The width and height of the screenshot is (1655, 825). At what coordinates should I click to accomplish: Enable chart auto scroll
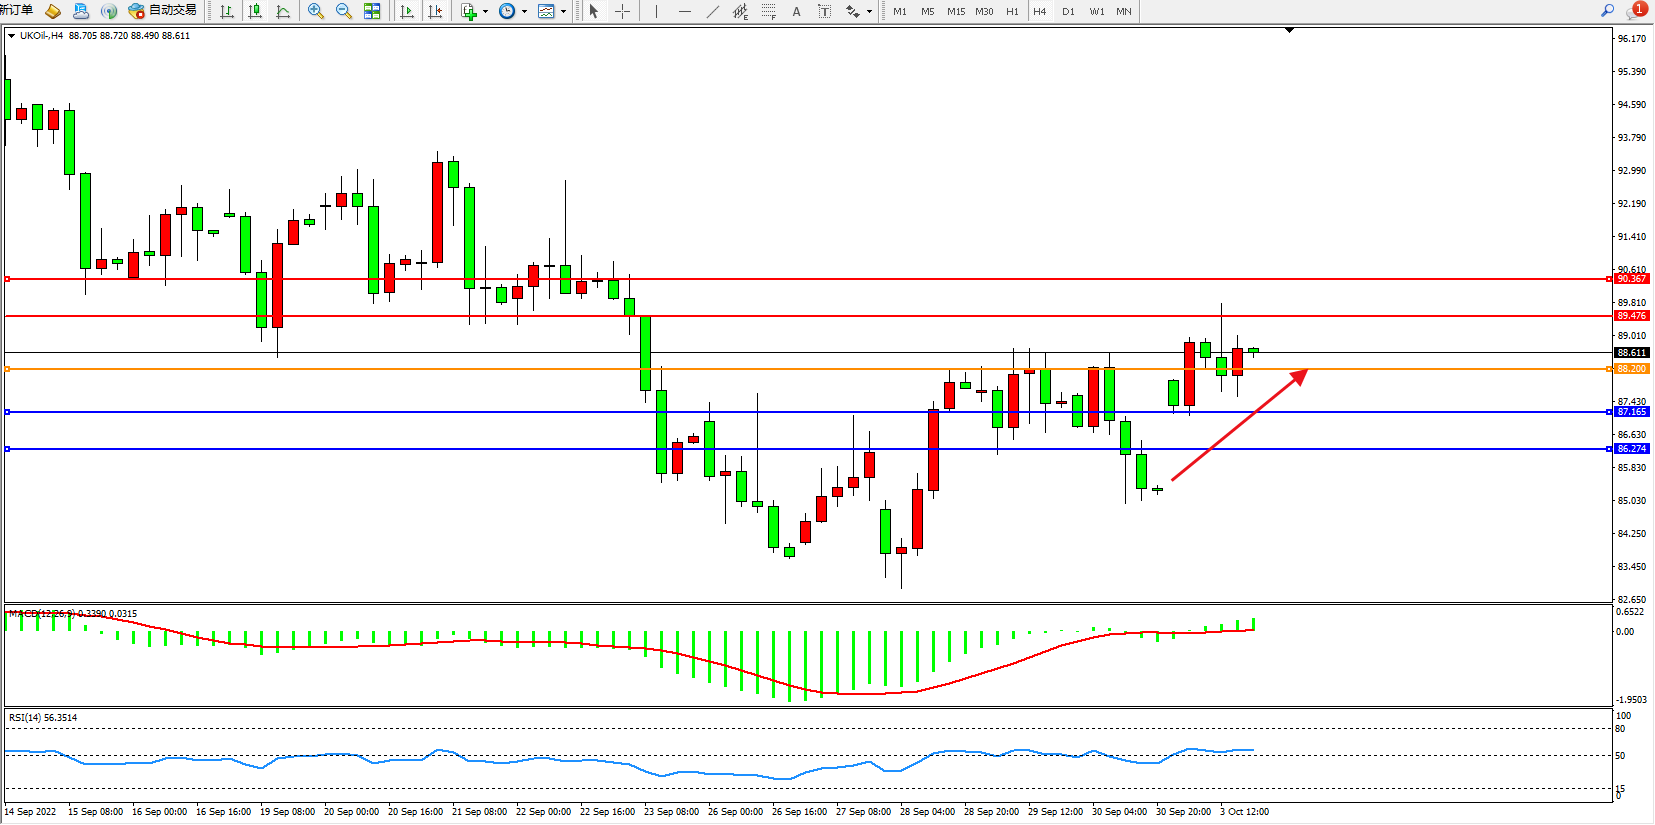pos(407,11)
